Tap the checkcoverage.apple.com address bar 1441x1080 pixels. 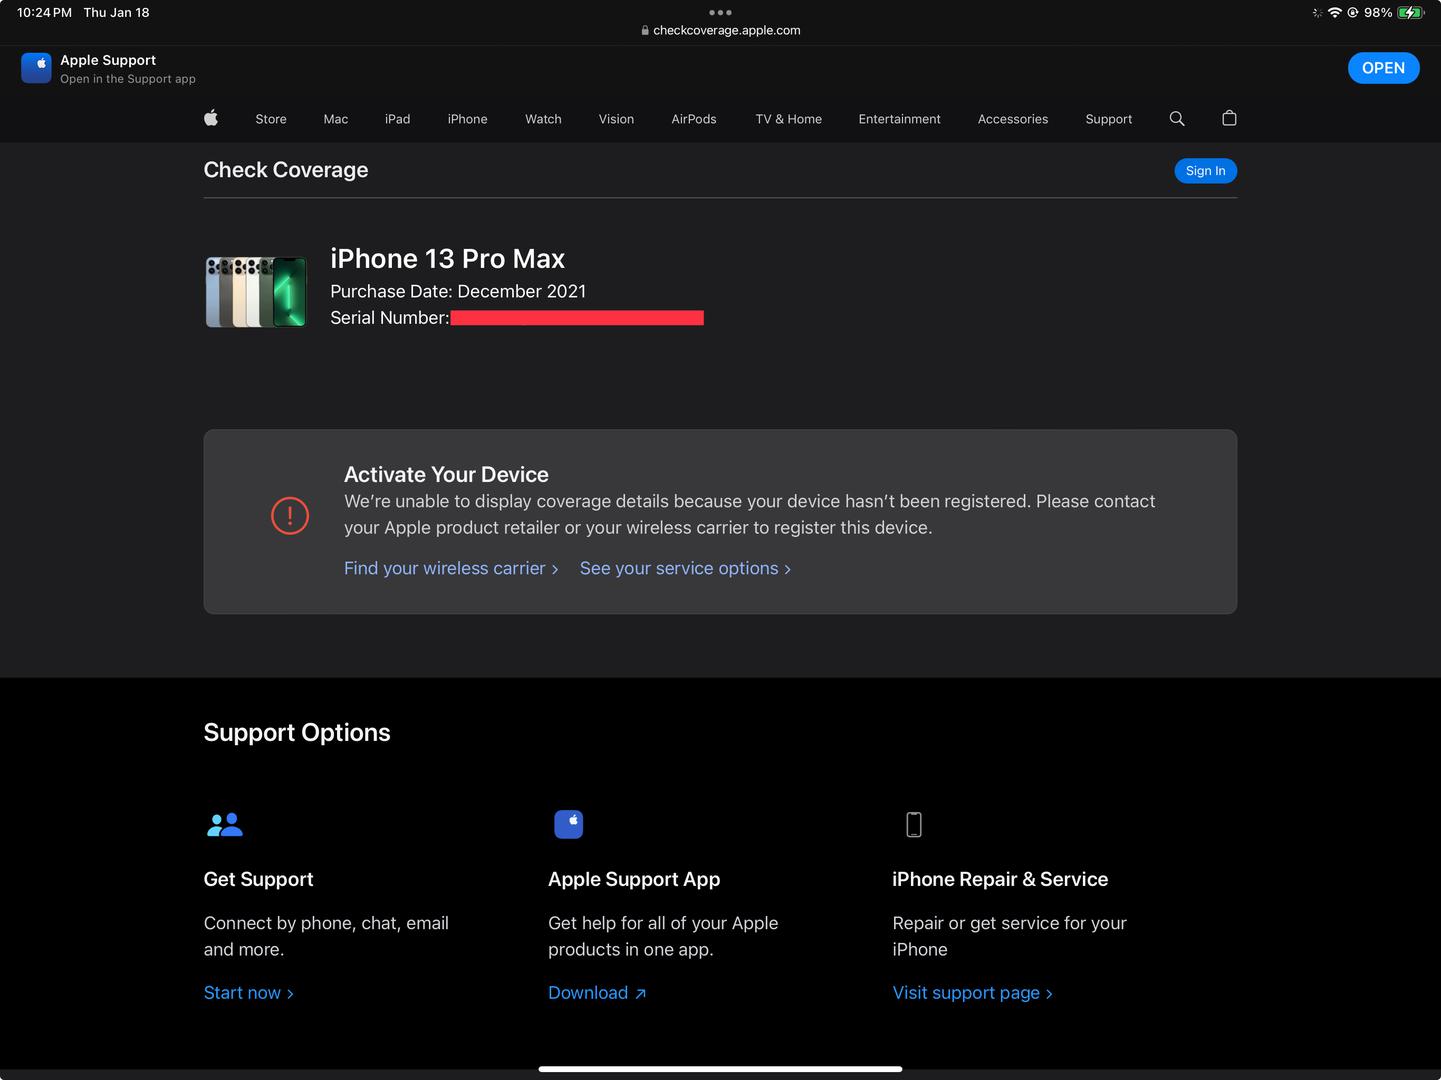tap(720, 30)
